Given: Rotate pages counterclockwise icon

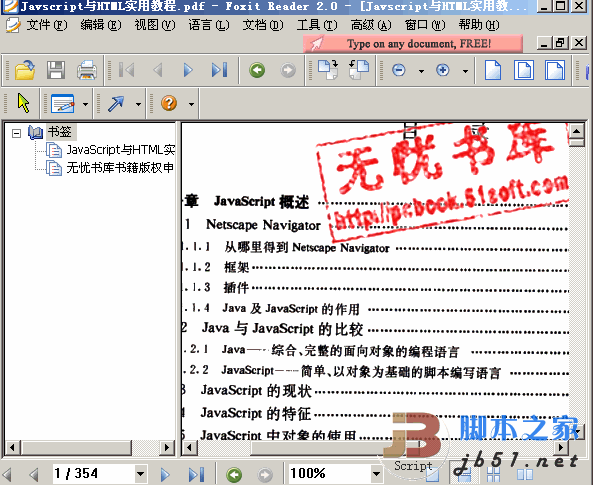Looking at the screenshot, I should (x=359, y=70).
